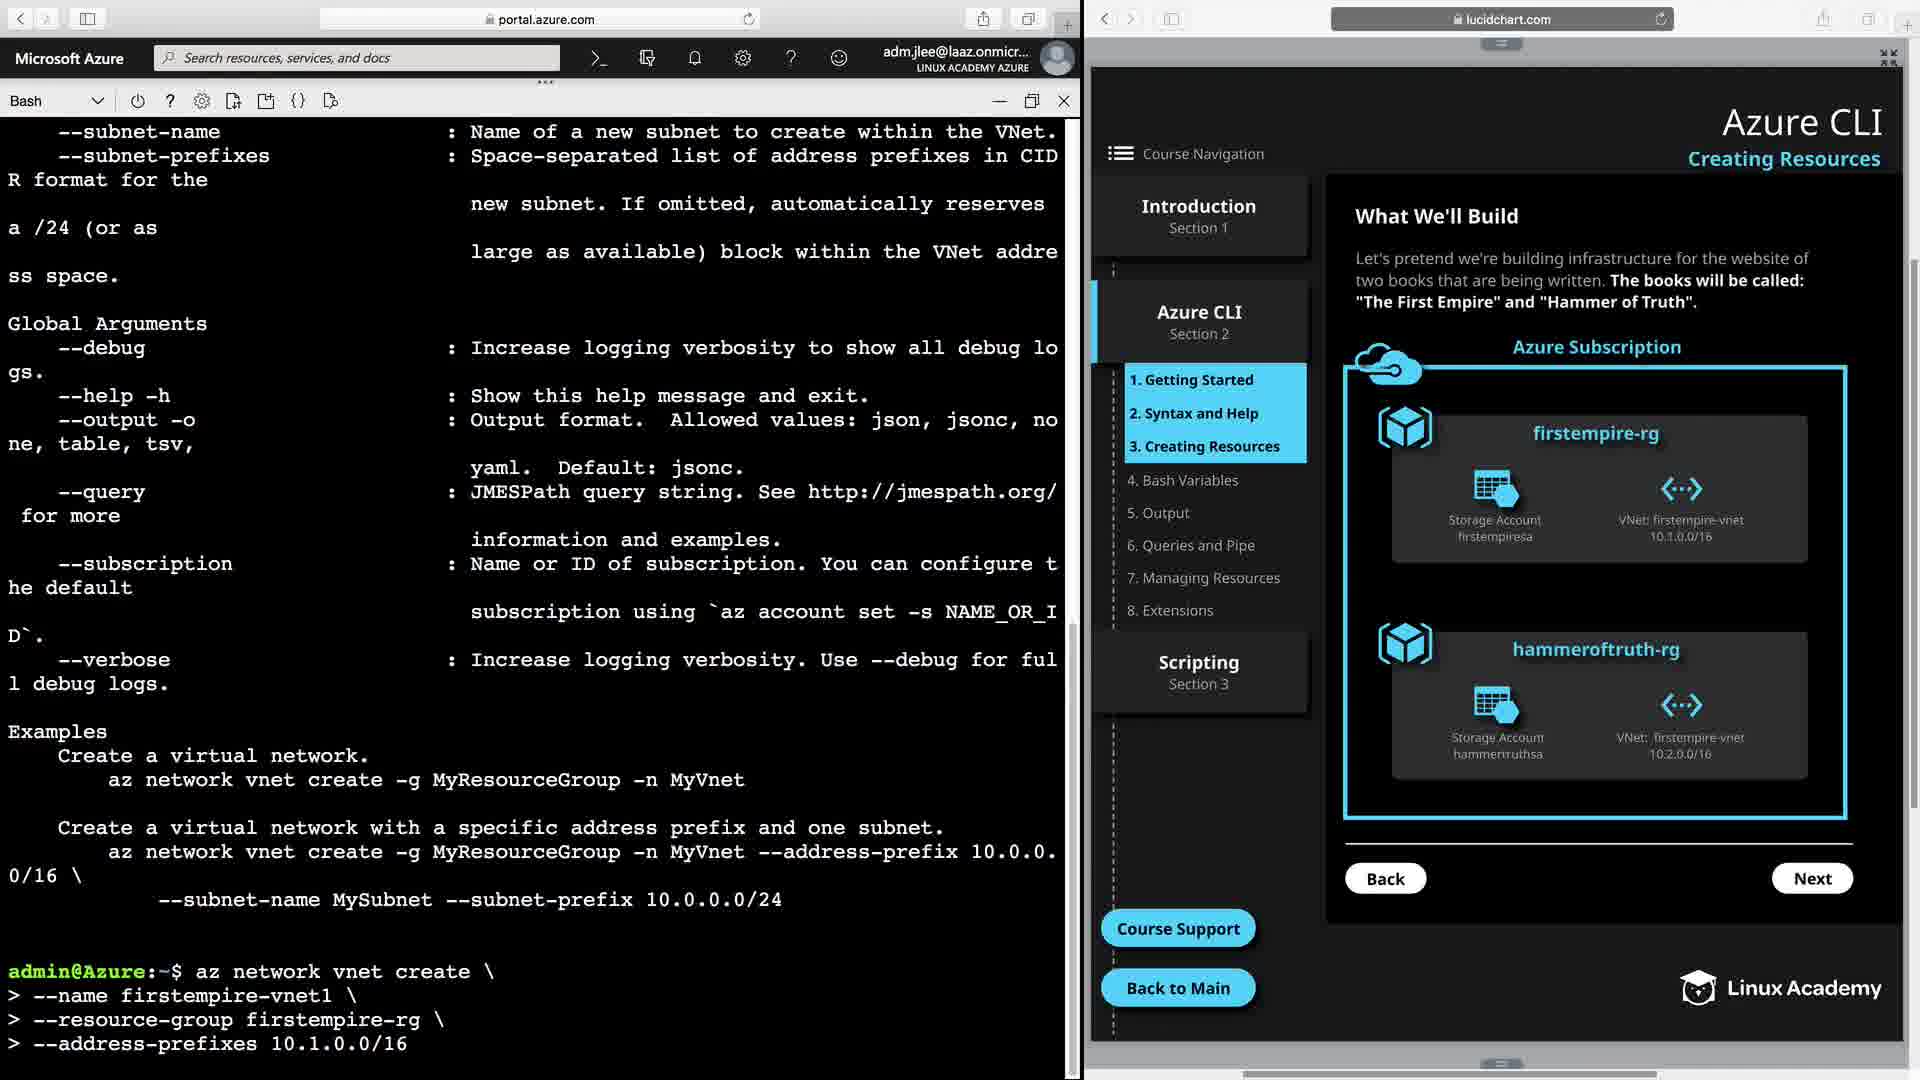Open Cloud Shell from Azure header
Viewport: 1920px width, 1080px height.
click(598, 58)
